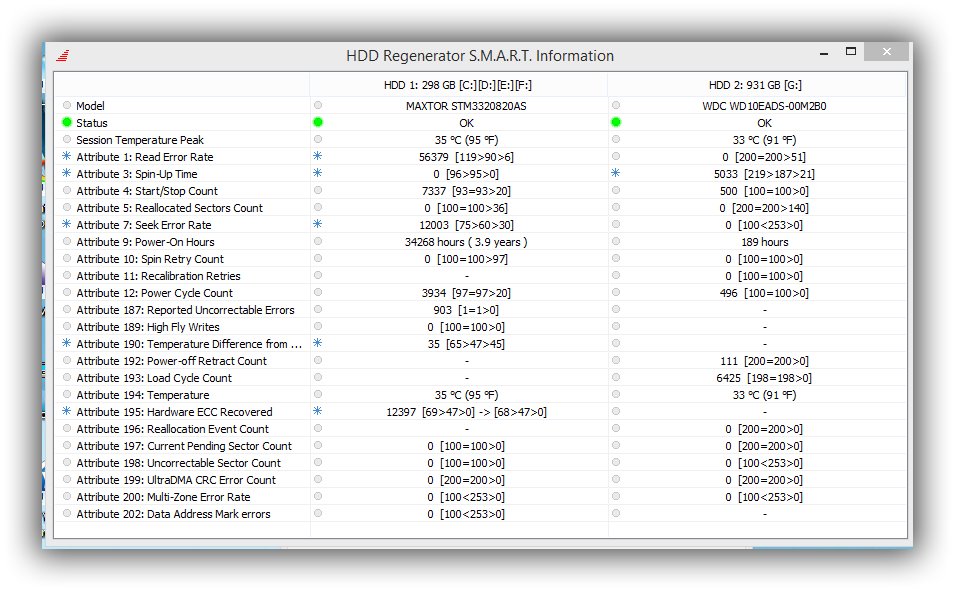Select Attribute 11: Recalibration Retries label
Image resolution: width=955 pixels, height=591 pixels.
(x=158, y=277)
